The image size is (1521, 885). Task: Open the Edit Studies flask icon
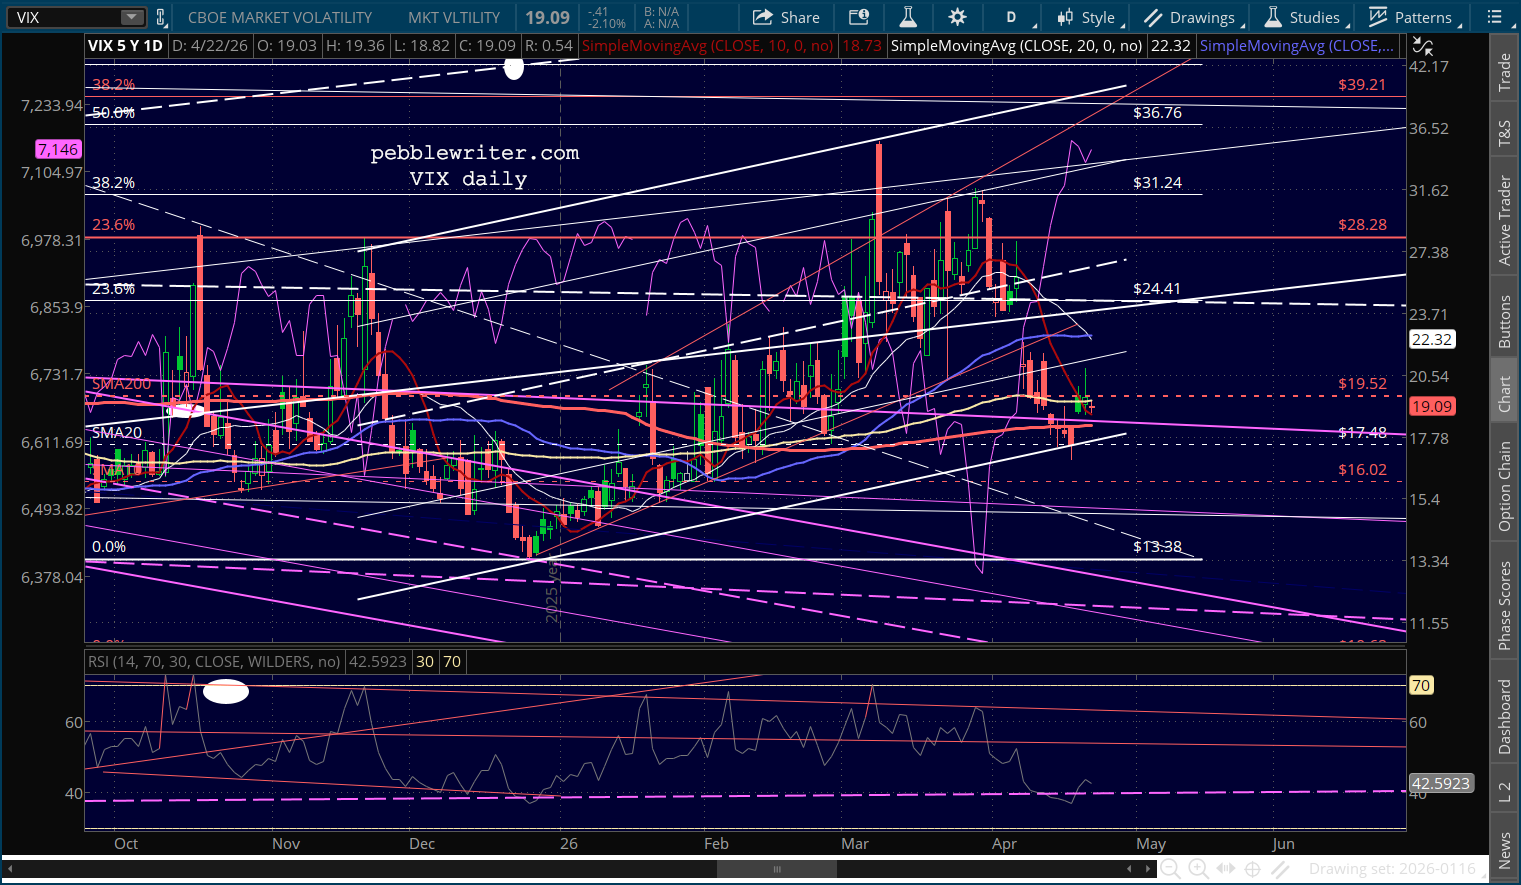click(x=908, y=17)
